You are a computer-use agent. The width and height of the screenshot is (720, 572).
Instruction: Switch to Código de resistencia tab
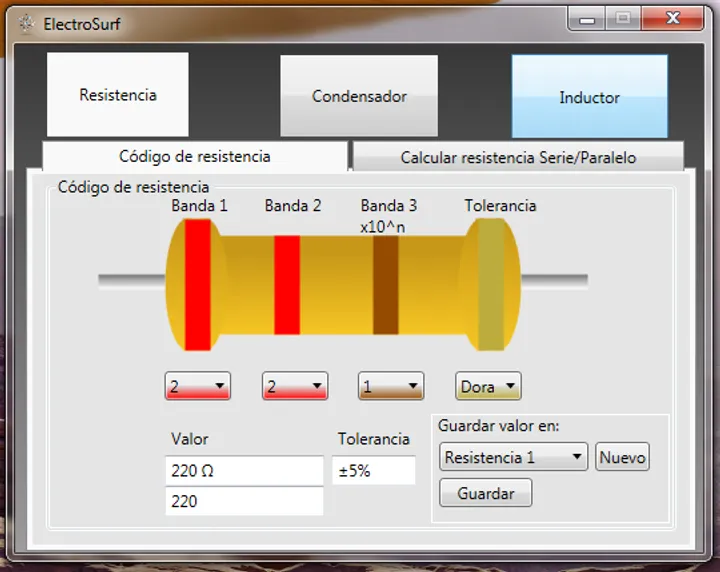coord(195,156)
